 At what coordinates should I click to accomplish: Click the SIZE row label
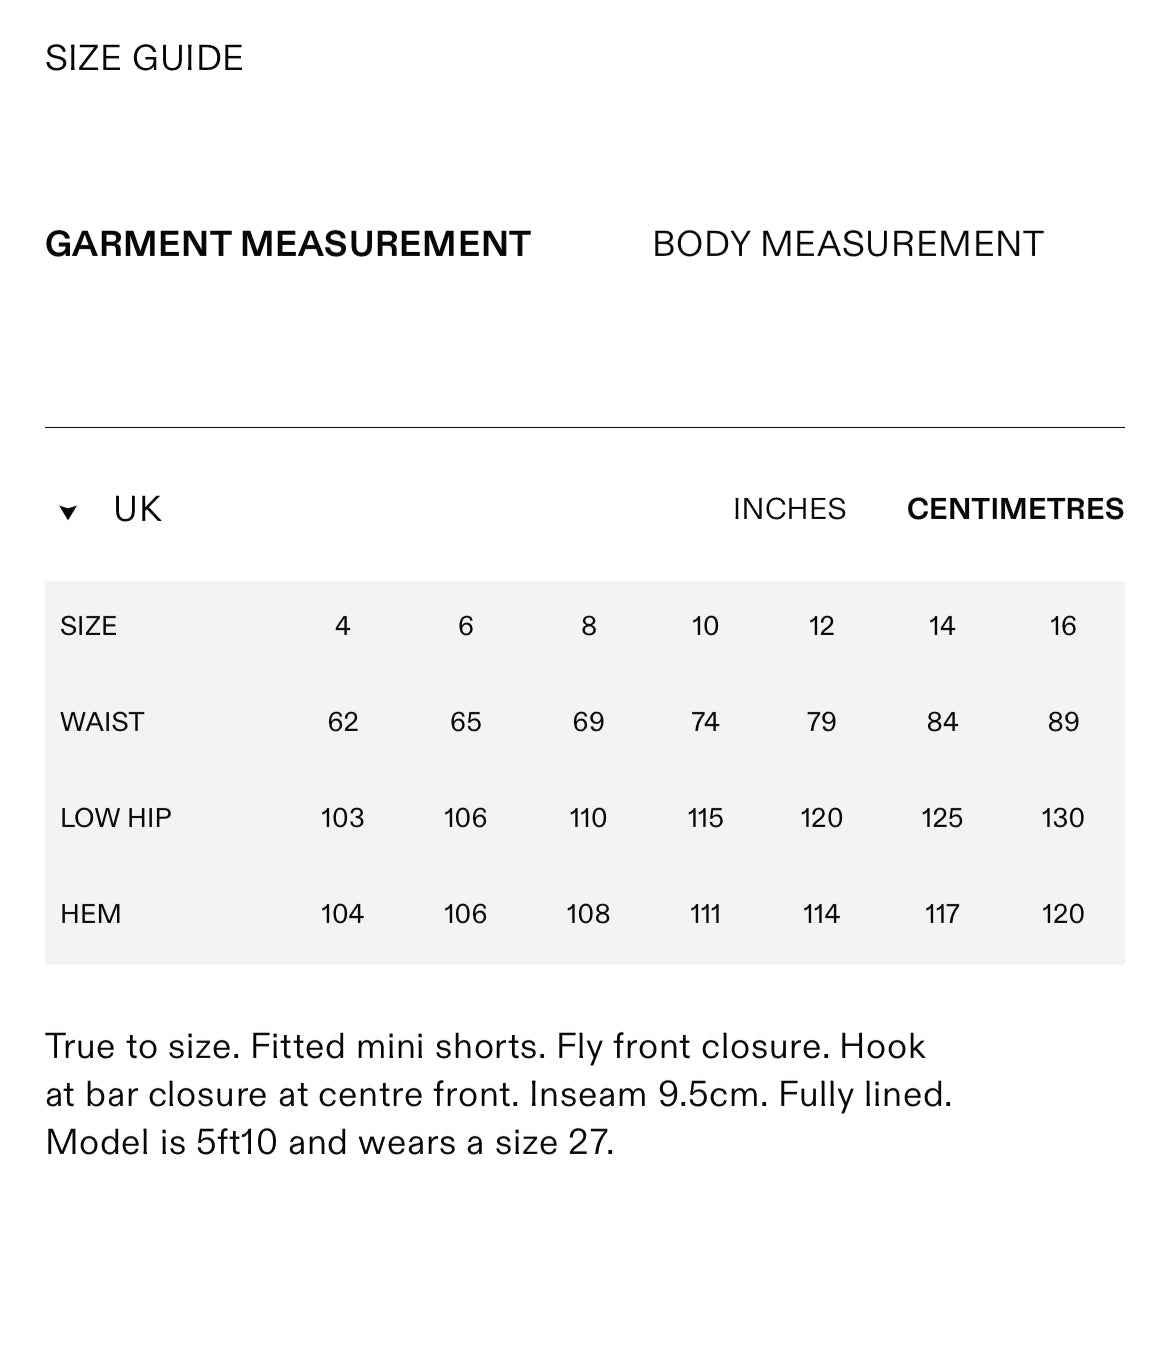point(88,626)
